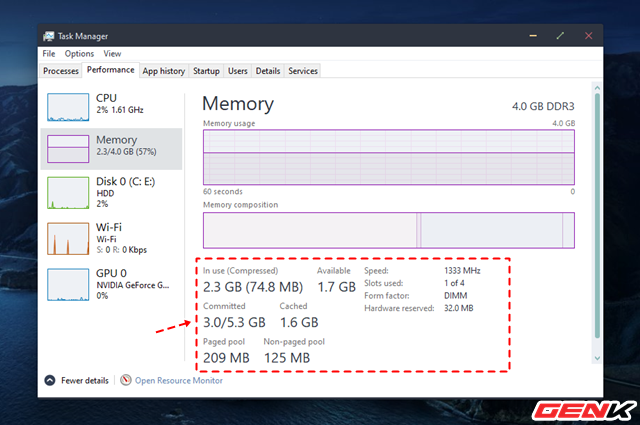Open GPU 0 NVIDIA GeForce view
Screen dimensions: 640x425
click(67, 283)
